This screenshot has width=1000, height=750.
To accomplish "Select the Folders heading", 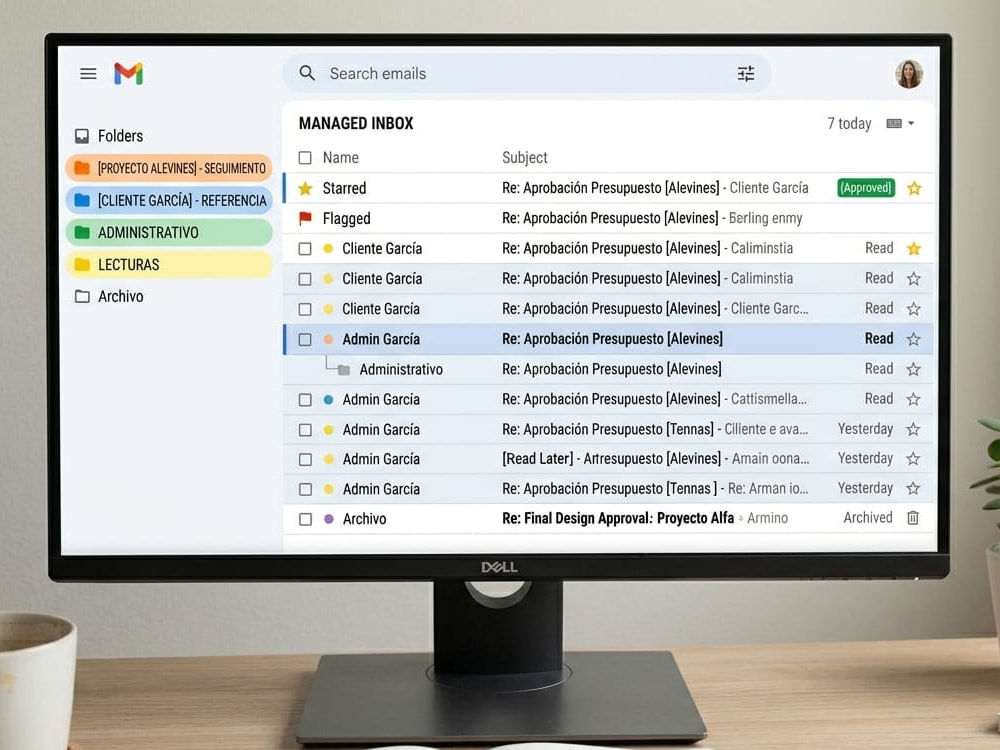I will click(x=120, y=136).
